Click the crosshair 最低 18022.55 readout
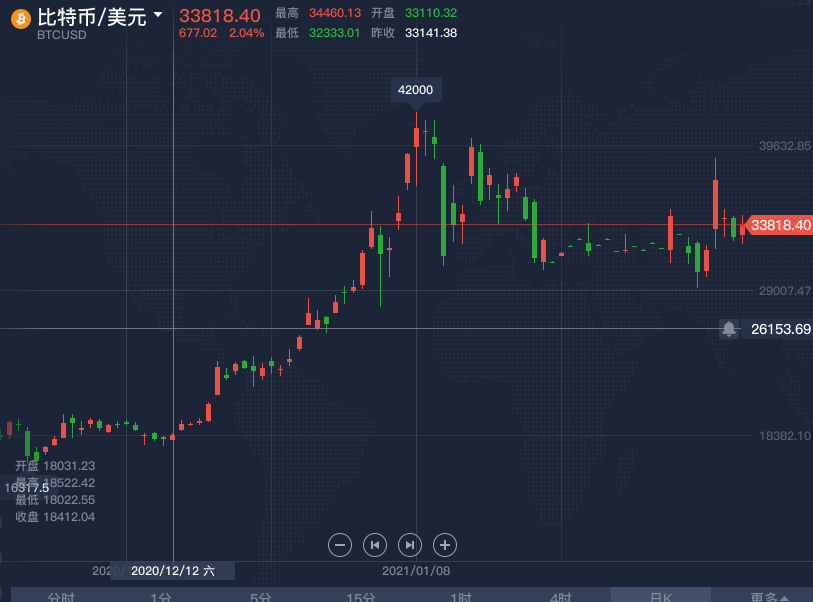The width and height of the screenshot is (813, 602). point(55,500)
